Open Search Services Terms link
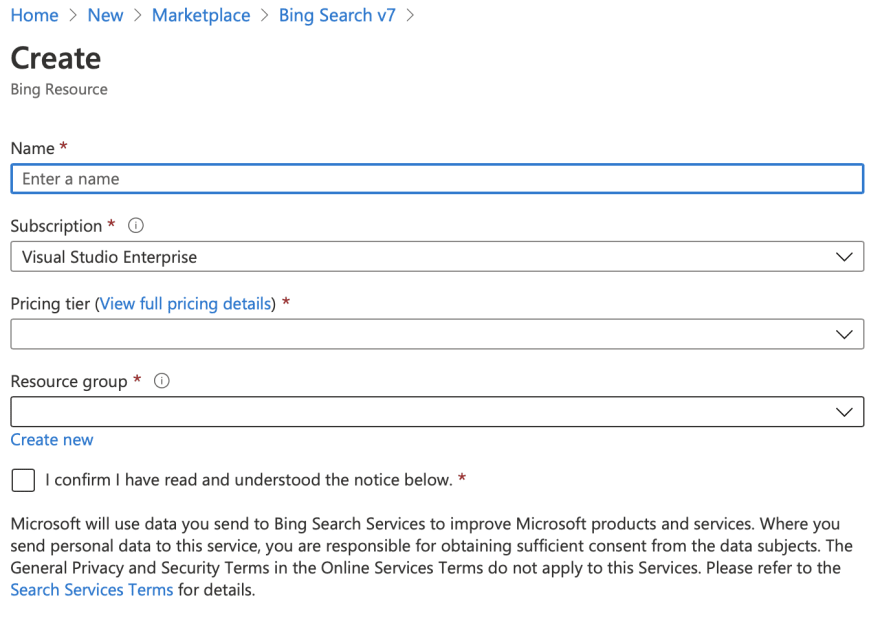 [x=92, y=590]
